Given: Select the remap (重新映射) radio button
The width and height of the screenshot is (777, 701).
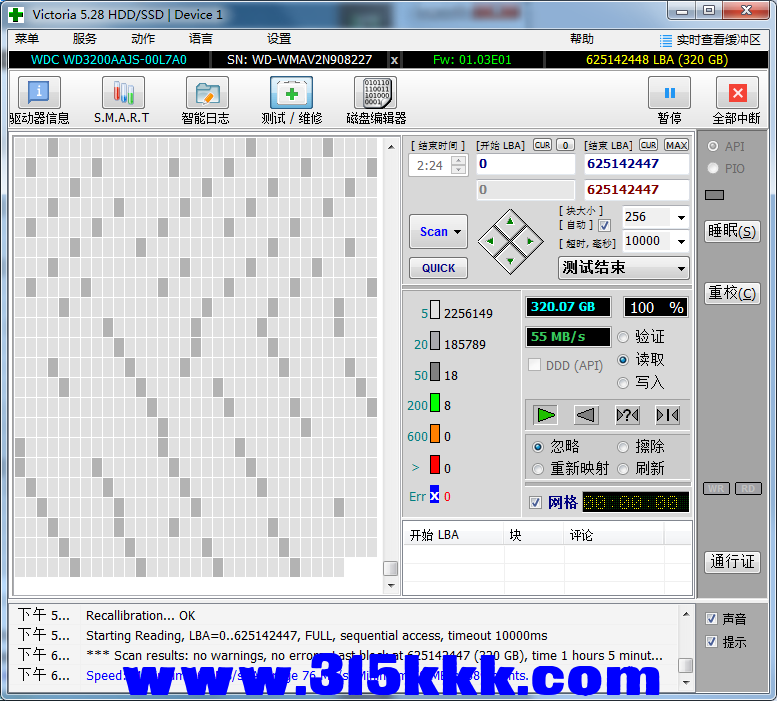Looking at the screenshot, I should (x=538, y=469).
